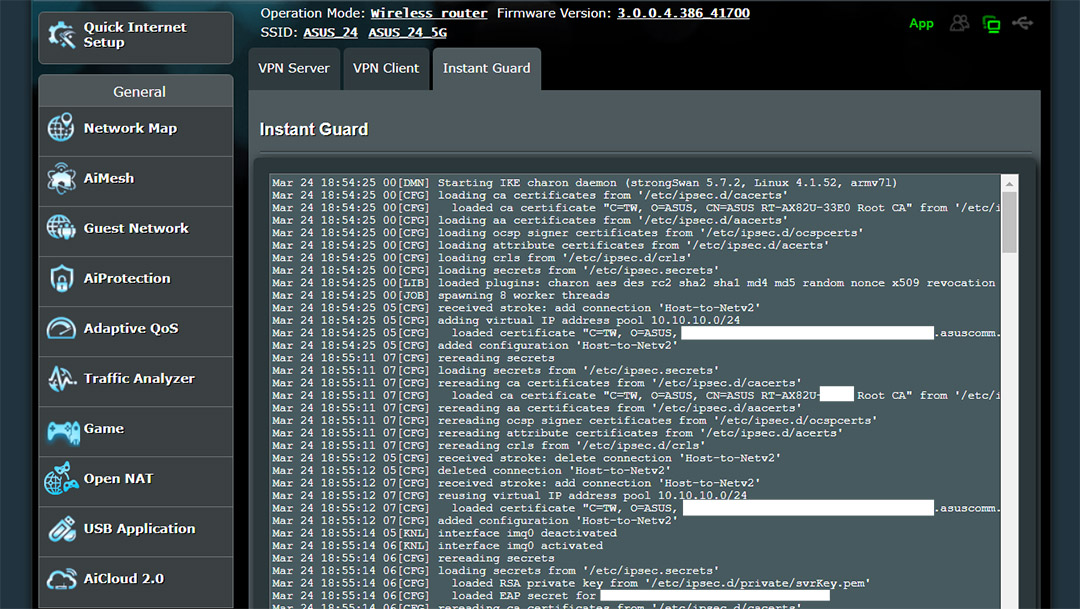This screenshot has width=1080, height=609.
Task: Click the USB Application icon
Action: (x=61, y=529)
